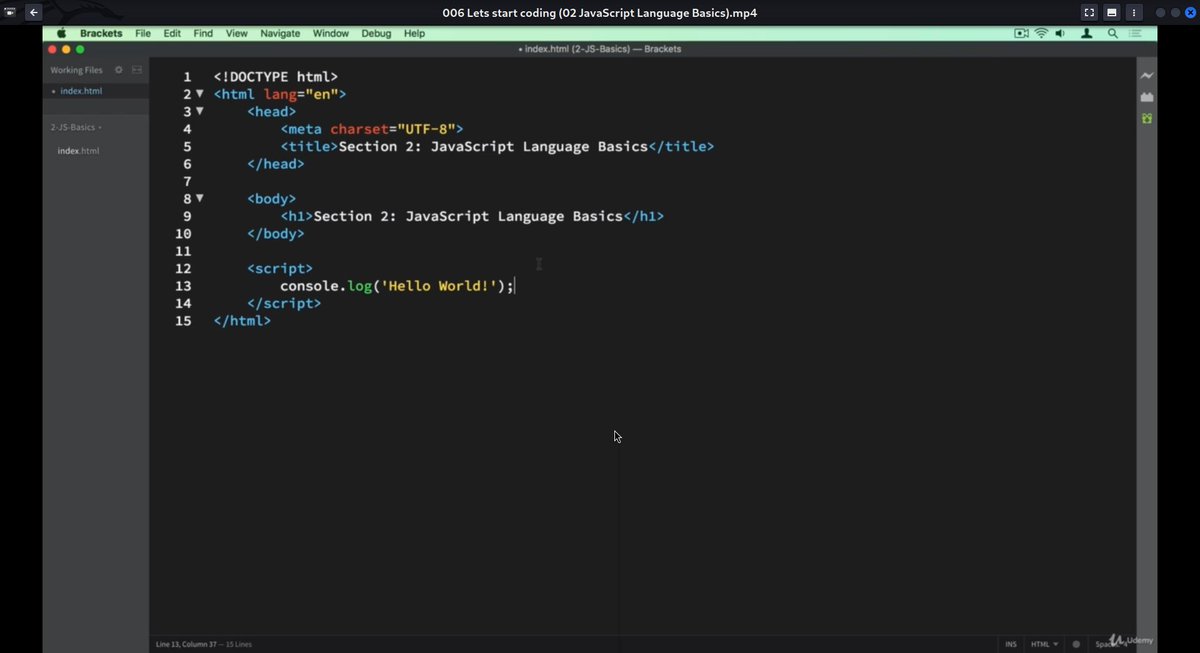Click the green zoom button of Brackets window

80,49
